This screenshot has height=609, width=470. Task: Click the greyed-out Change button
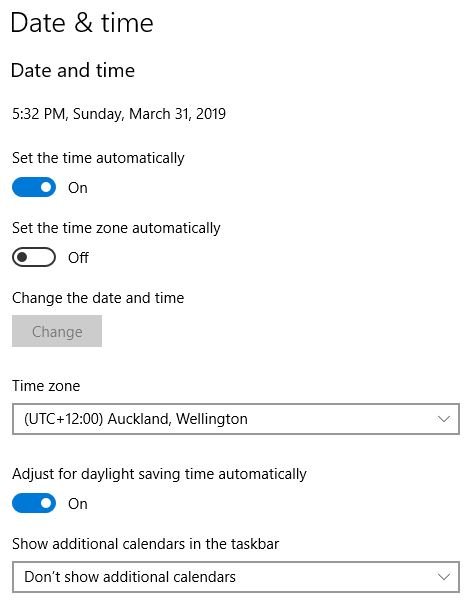point(57,331)
